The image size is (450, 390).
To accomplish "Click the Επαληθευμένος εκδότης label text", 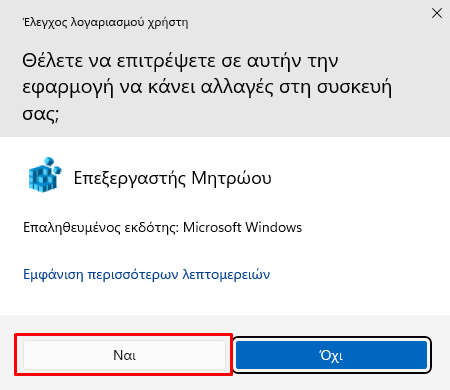I will click(x=101, y=228).
